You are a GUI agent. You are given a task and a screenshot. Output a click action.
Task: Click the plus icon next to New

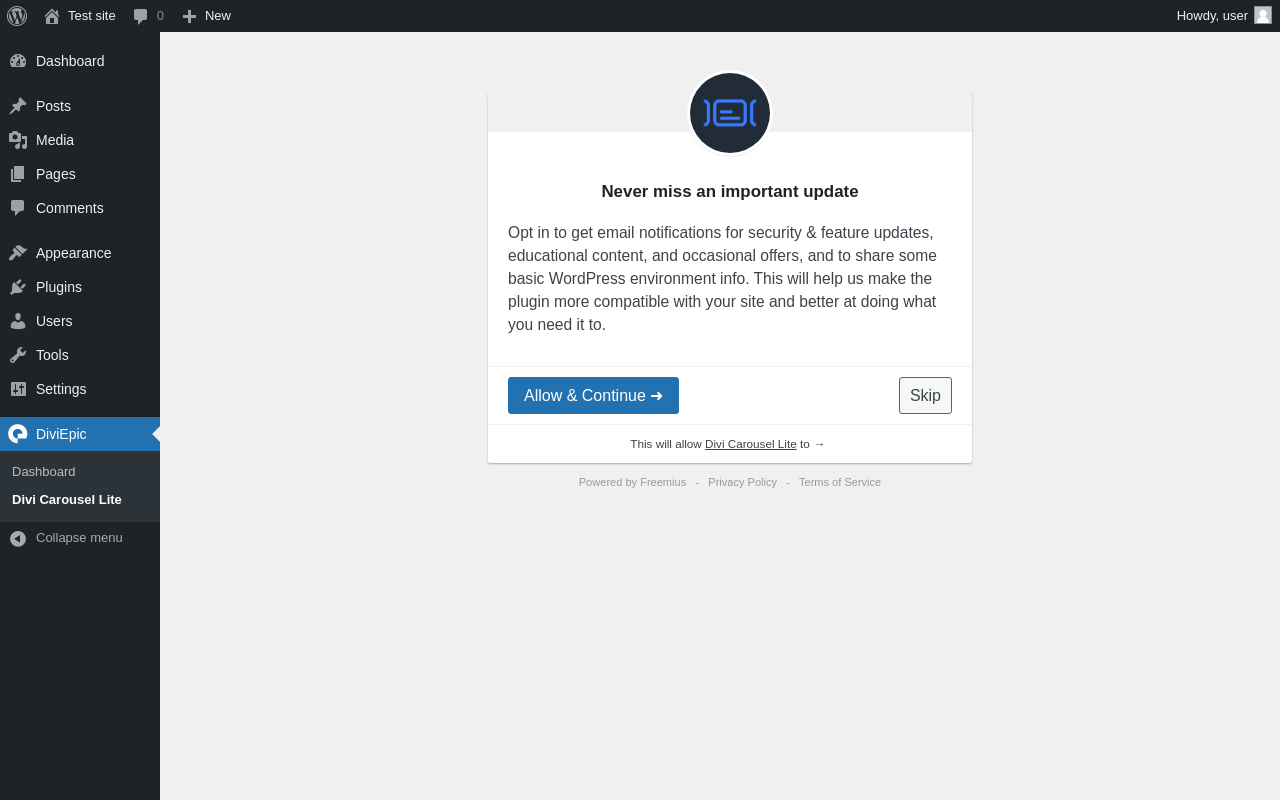[x=189, y=16]
